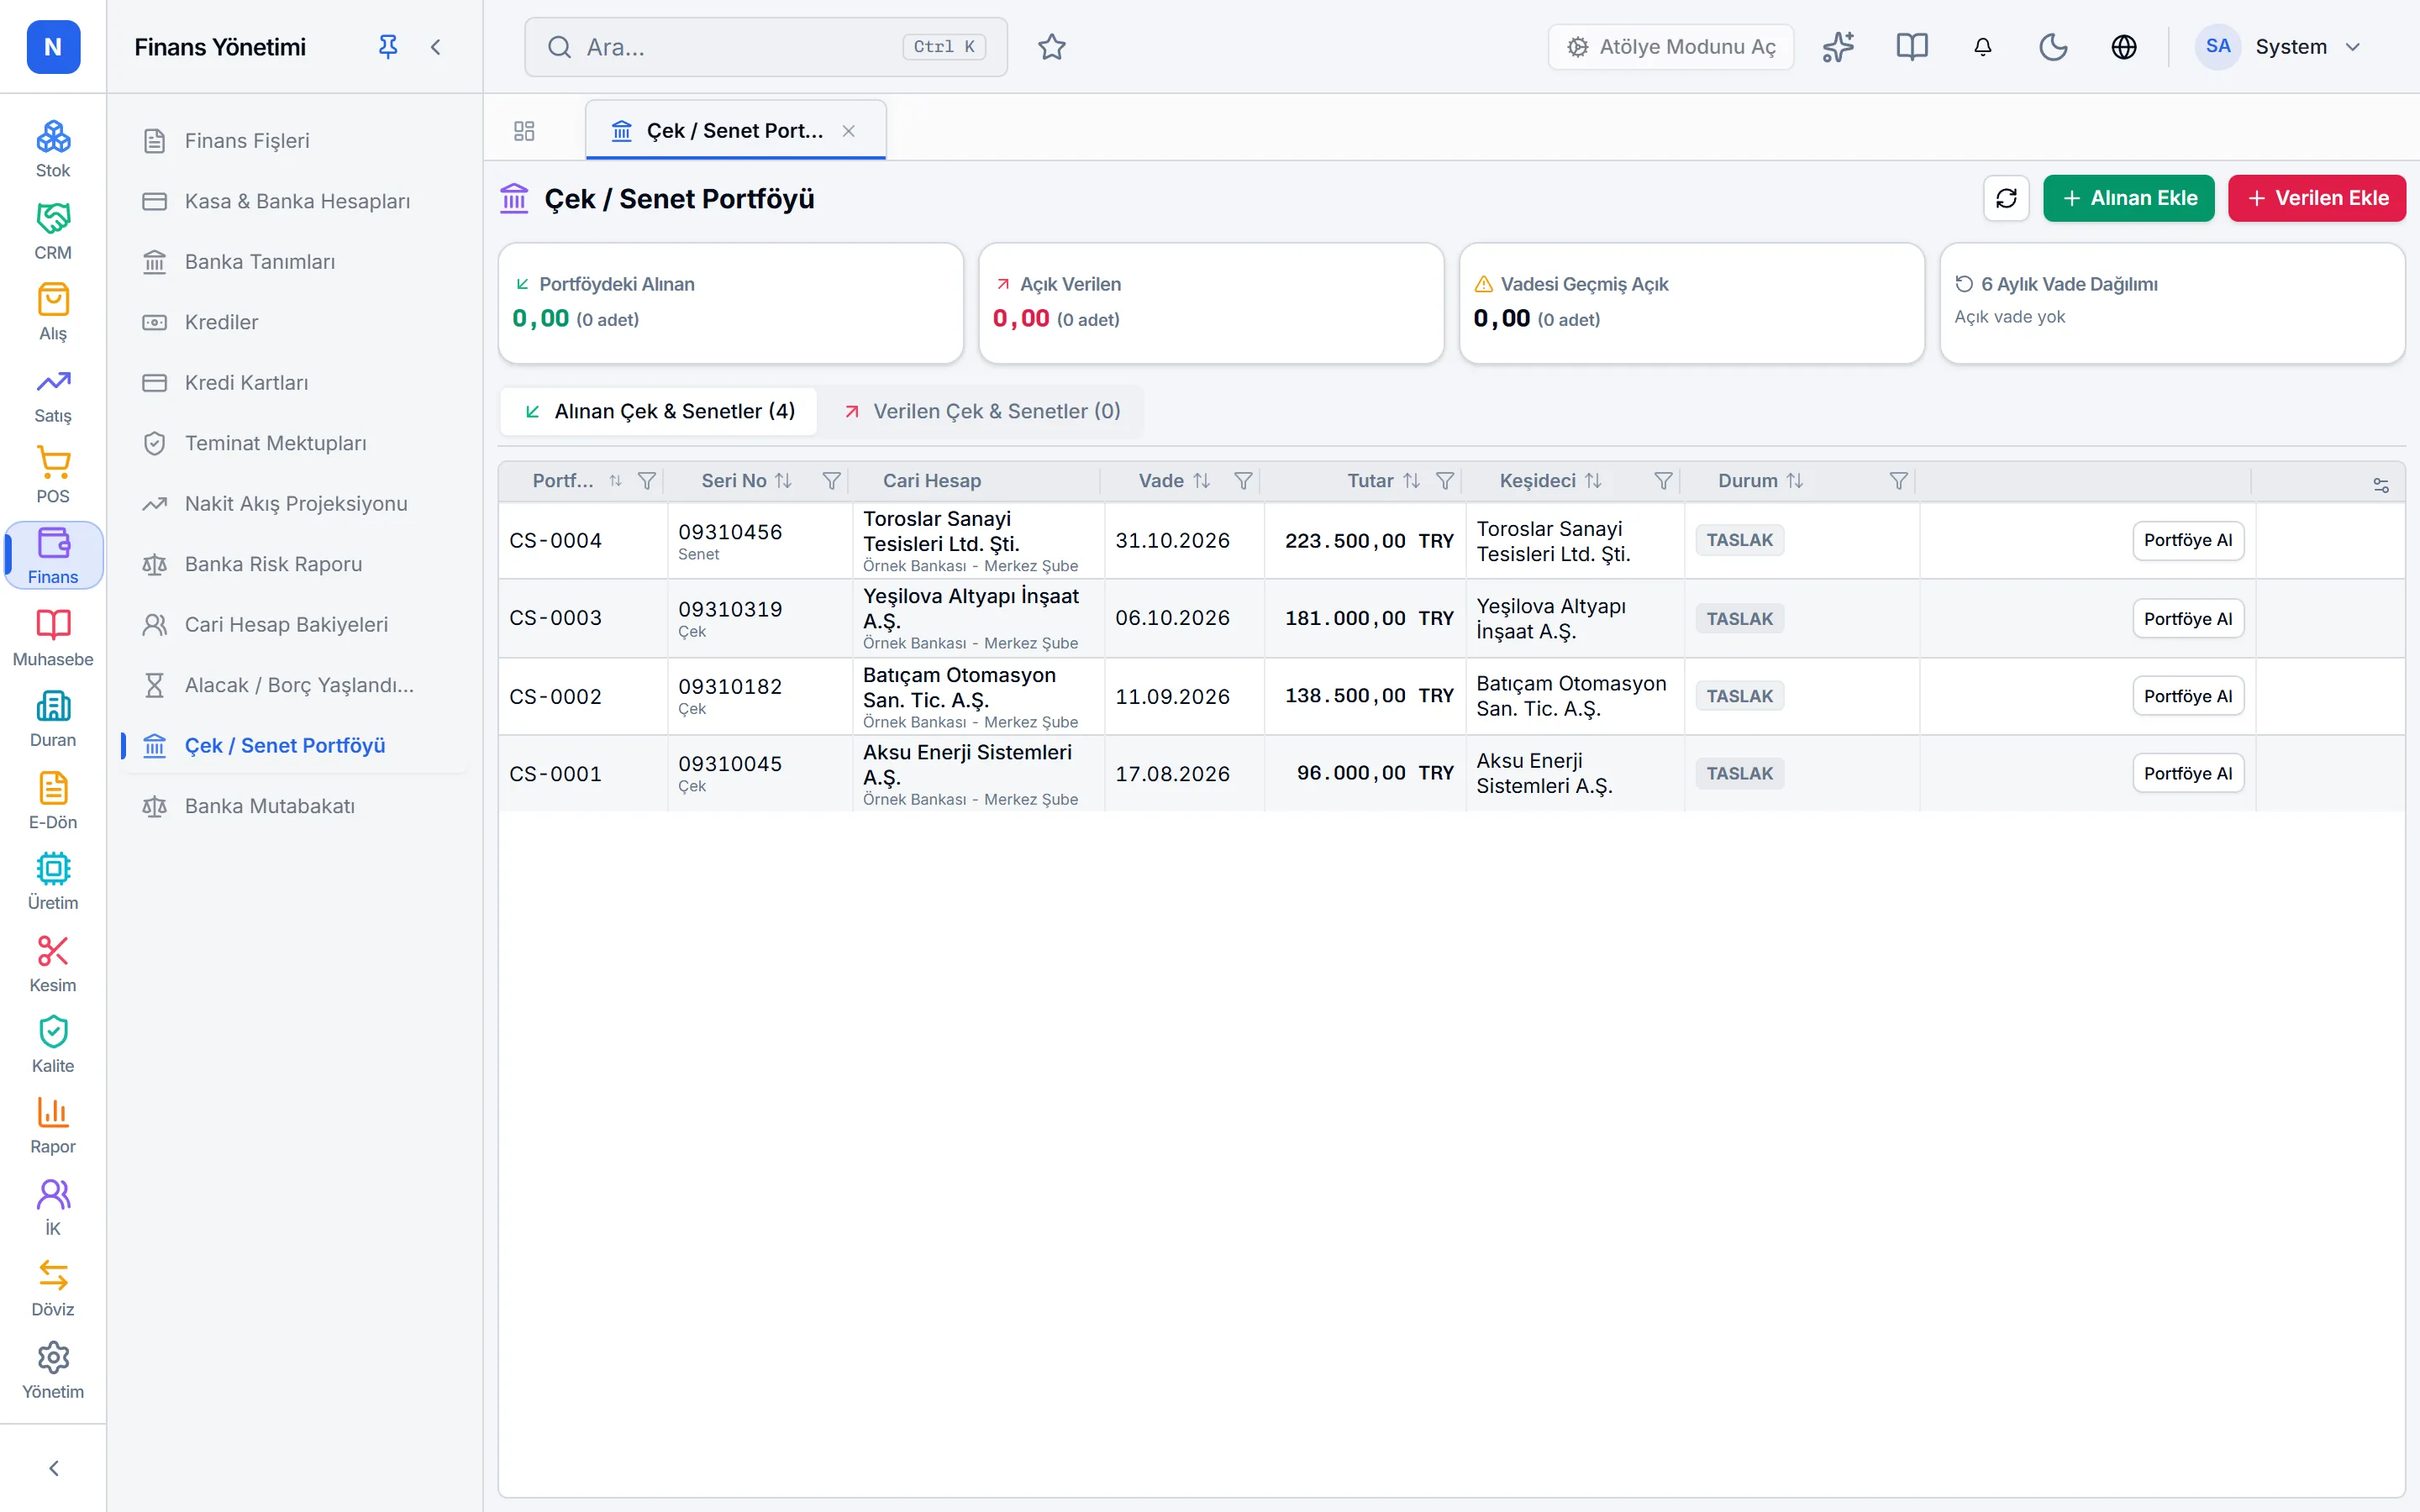Switch to Verilen Çek & Senetler tab

pyautogui.click(x=981, y=411)
